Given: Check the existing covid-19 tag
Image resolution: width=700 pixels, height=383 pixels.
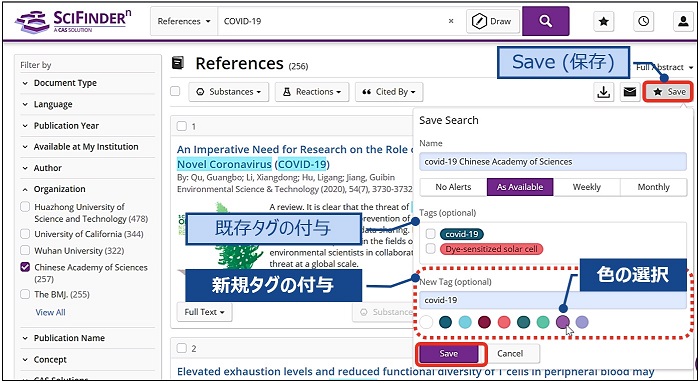Looking at the screenshot, I should point(430,234).
